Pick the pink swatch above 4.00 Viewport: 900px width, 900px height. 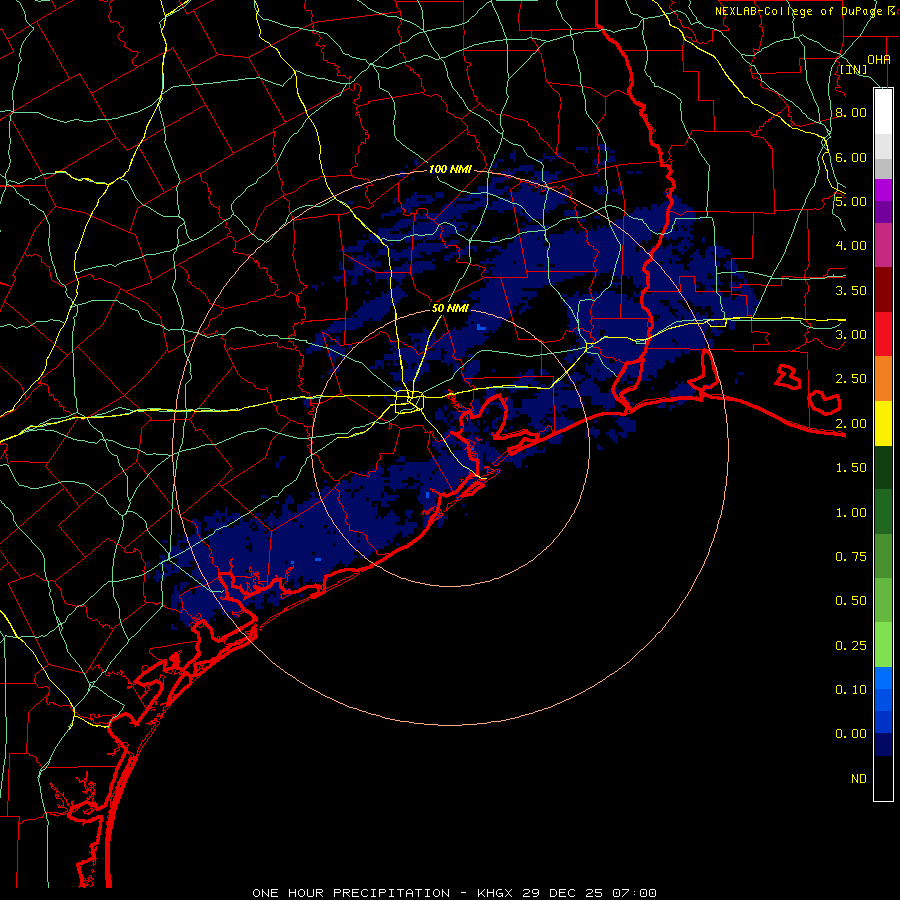pos(883,246)
